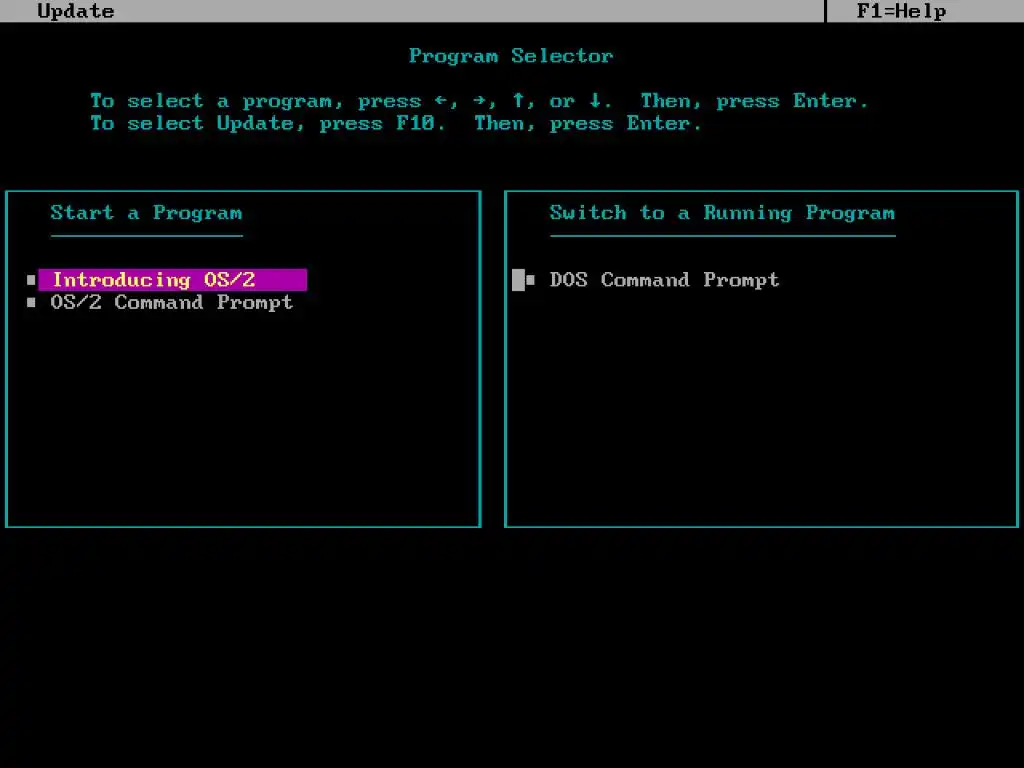Select Introducing OS/2 program entry
The width and height of the screenshot is (1024, 768).
tap(172, 280)
